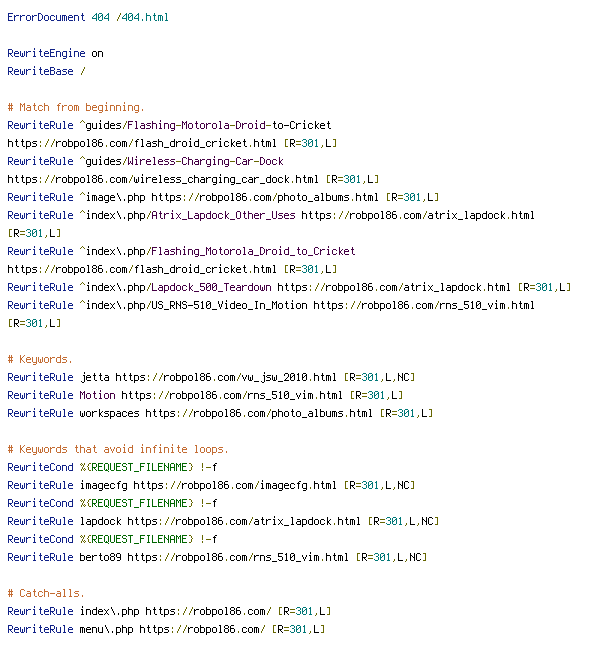Click the '# Match from beginning.' comment
Screen dimensions: 600x646
pos(76,108)
